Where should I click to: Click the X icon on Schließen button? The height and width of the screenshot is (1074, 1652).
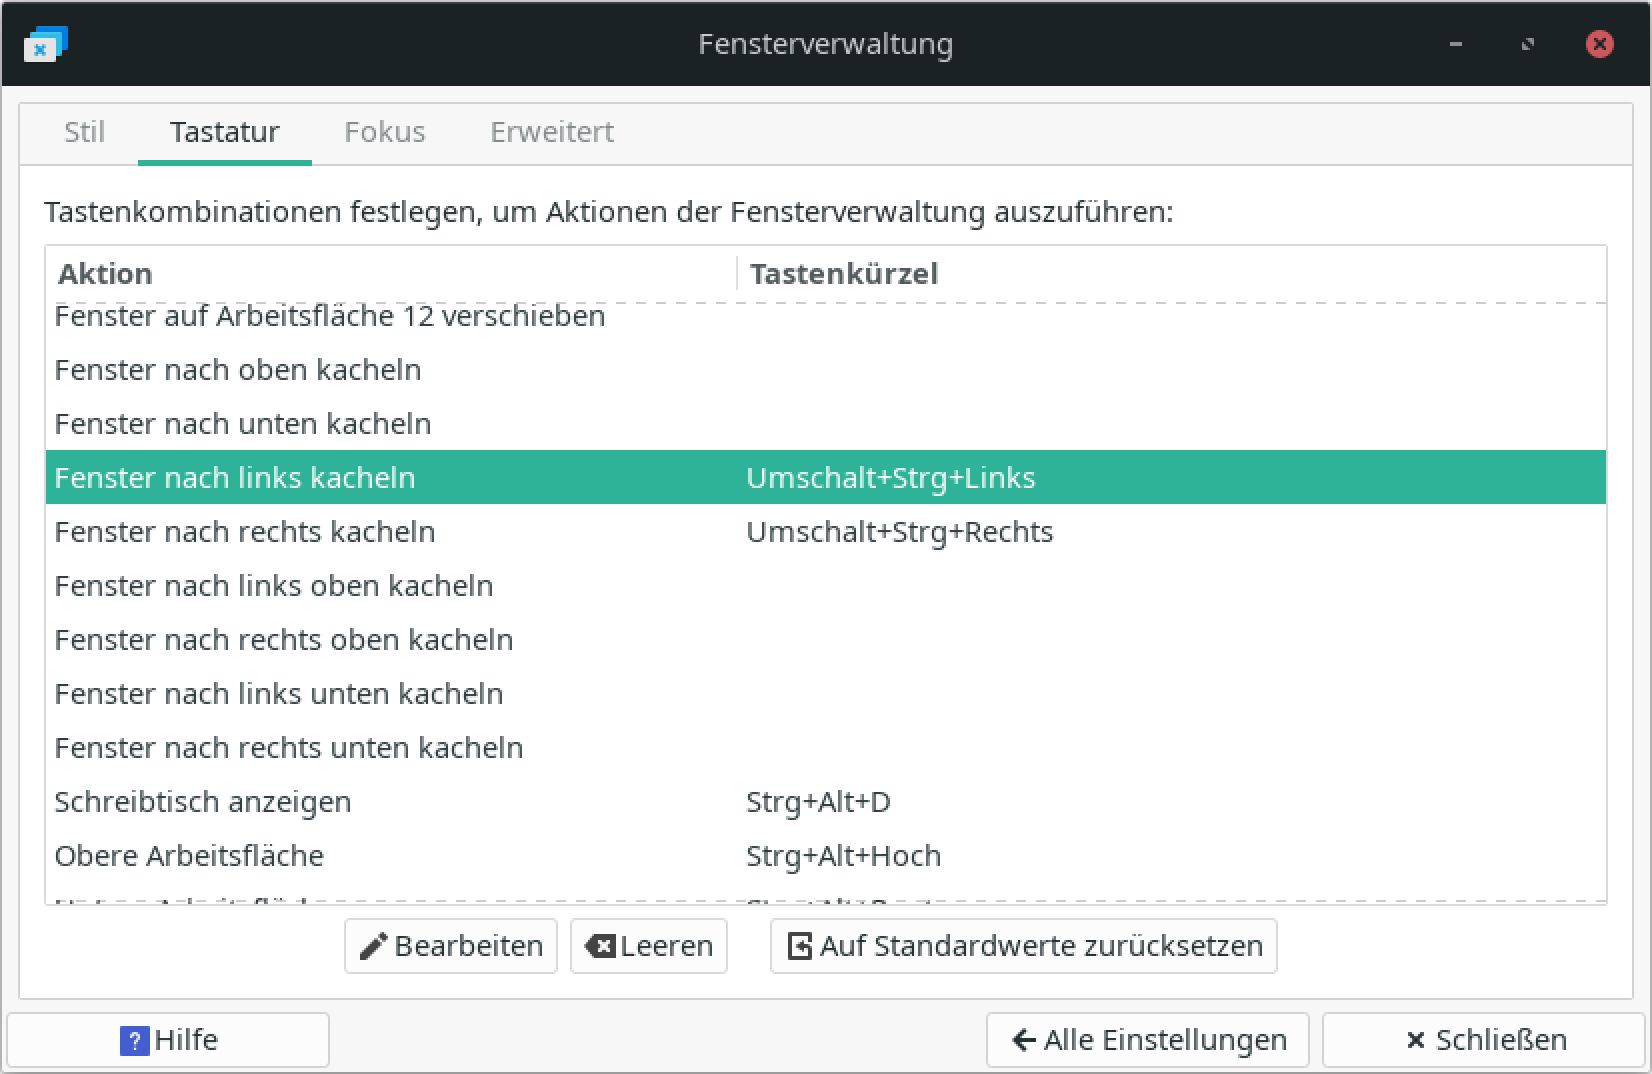(x=1415, y=1041)
